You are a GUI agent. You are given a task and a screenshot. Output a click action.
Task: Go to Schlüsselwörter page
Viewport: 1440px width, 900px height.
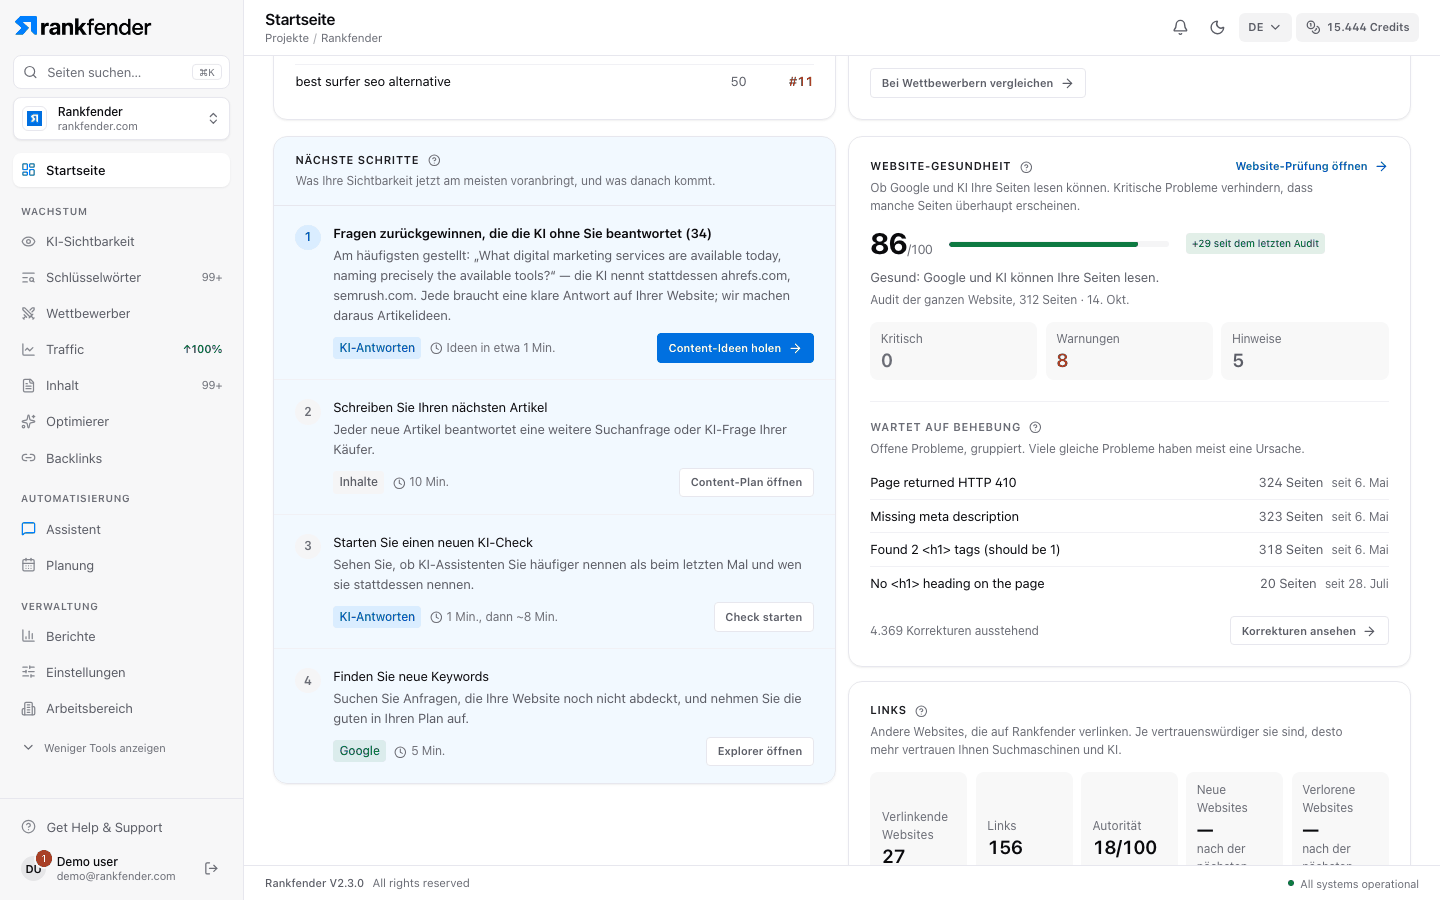pyautogui.click(x=121, y=277)
